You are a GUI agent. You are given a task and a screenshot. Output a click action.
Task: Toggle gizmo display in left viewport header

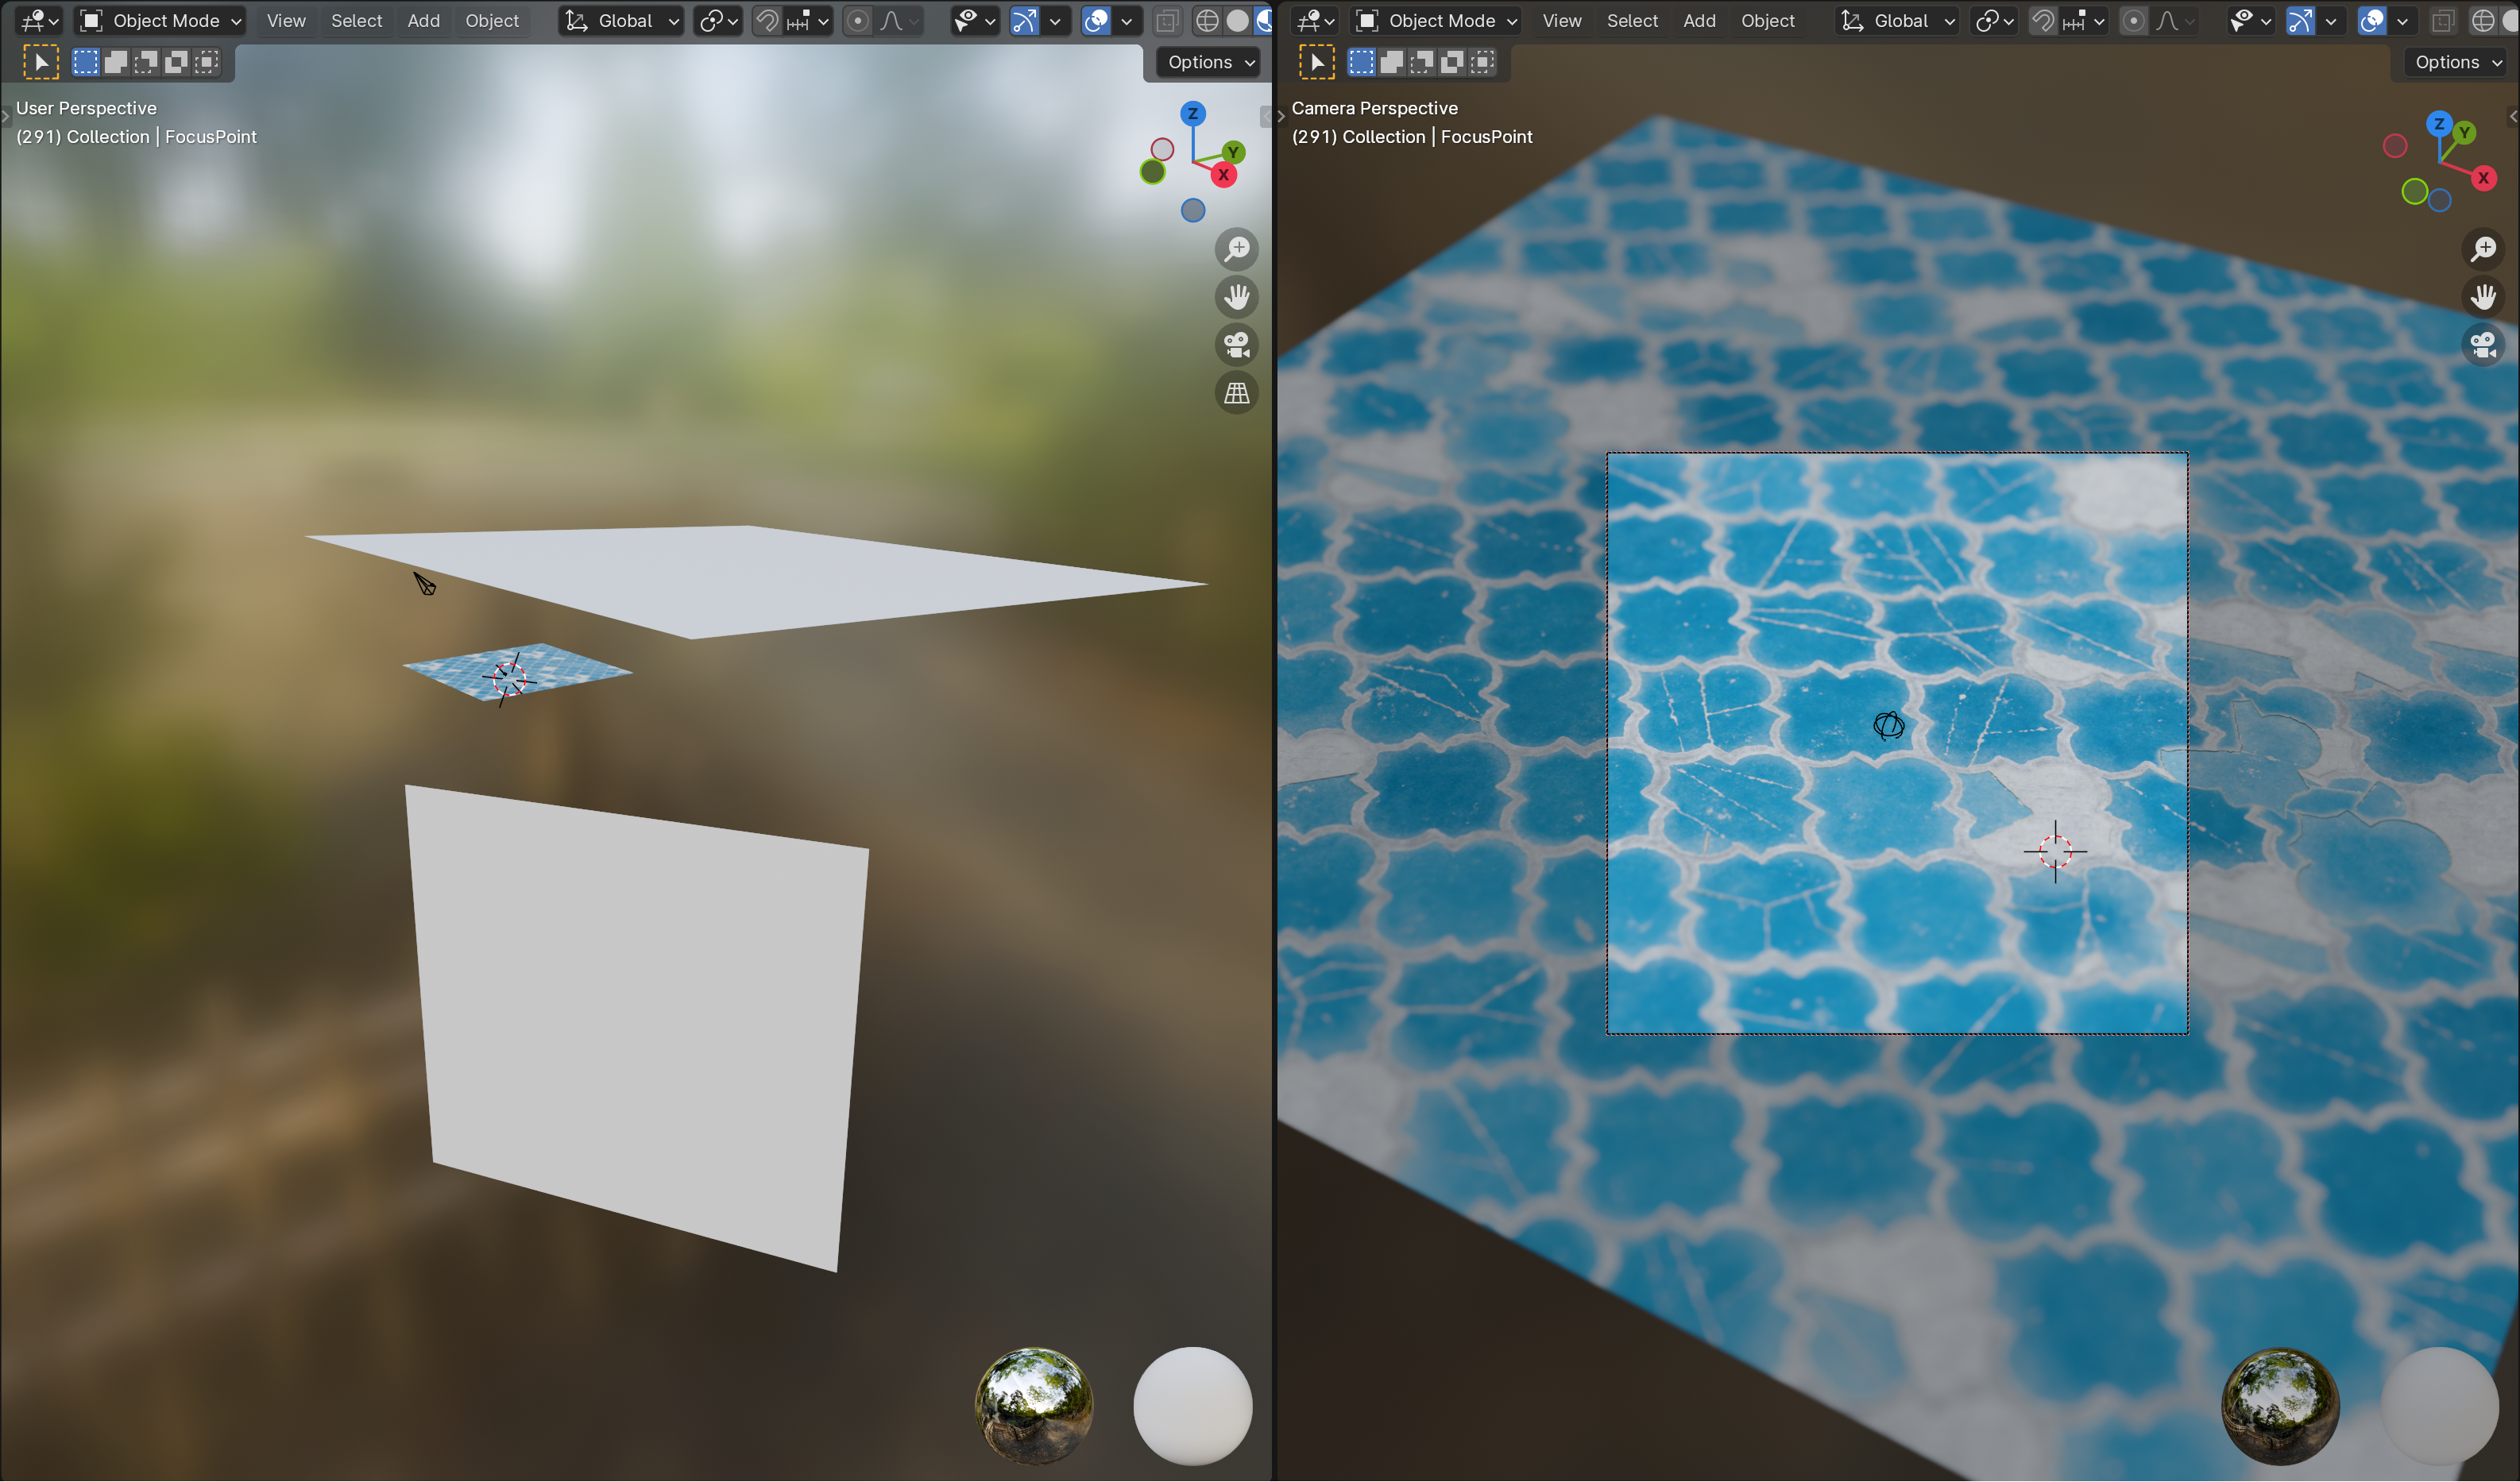(1024, 21)
